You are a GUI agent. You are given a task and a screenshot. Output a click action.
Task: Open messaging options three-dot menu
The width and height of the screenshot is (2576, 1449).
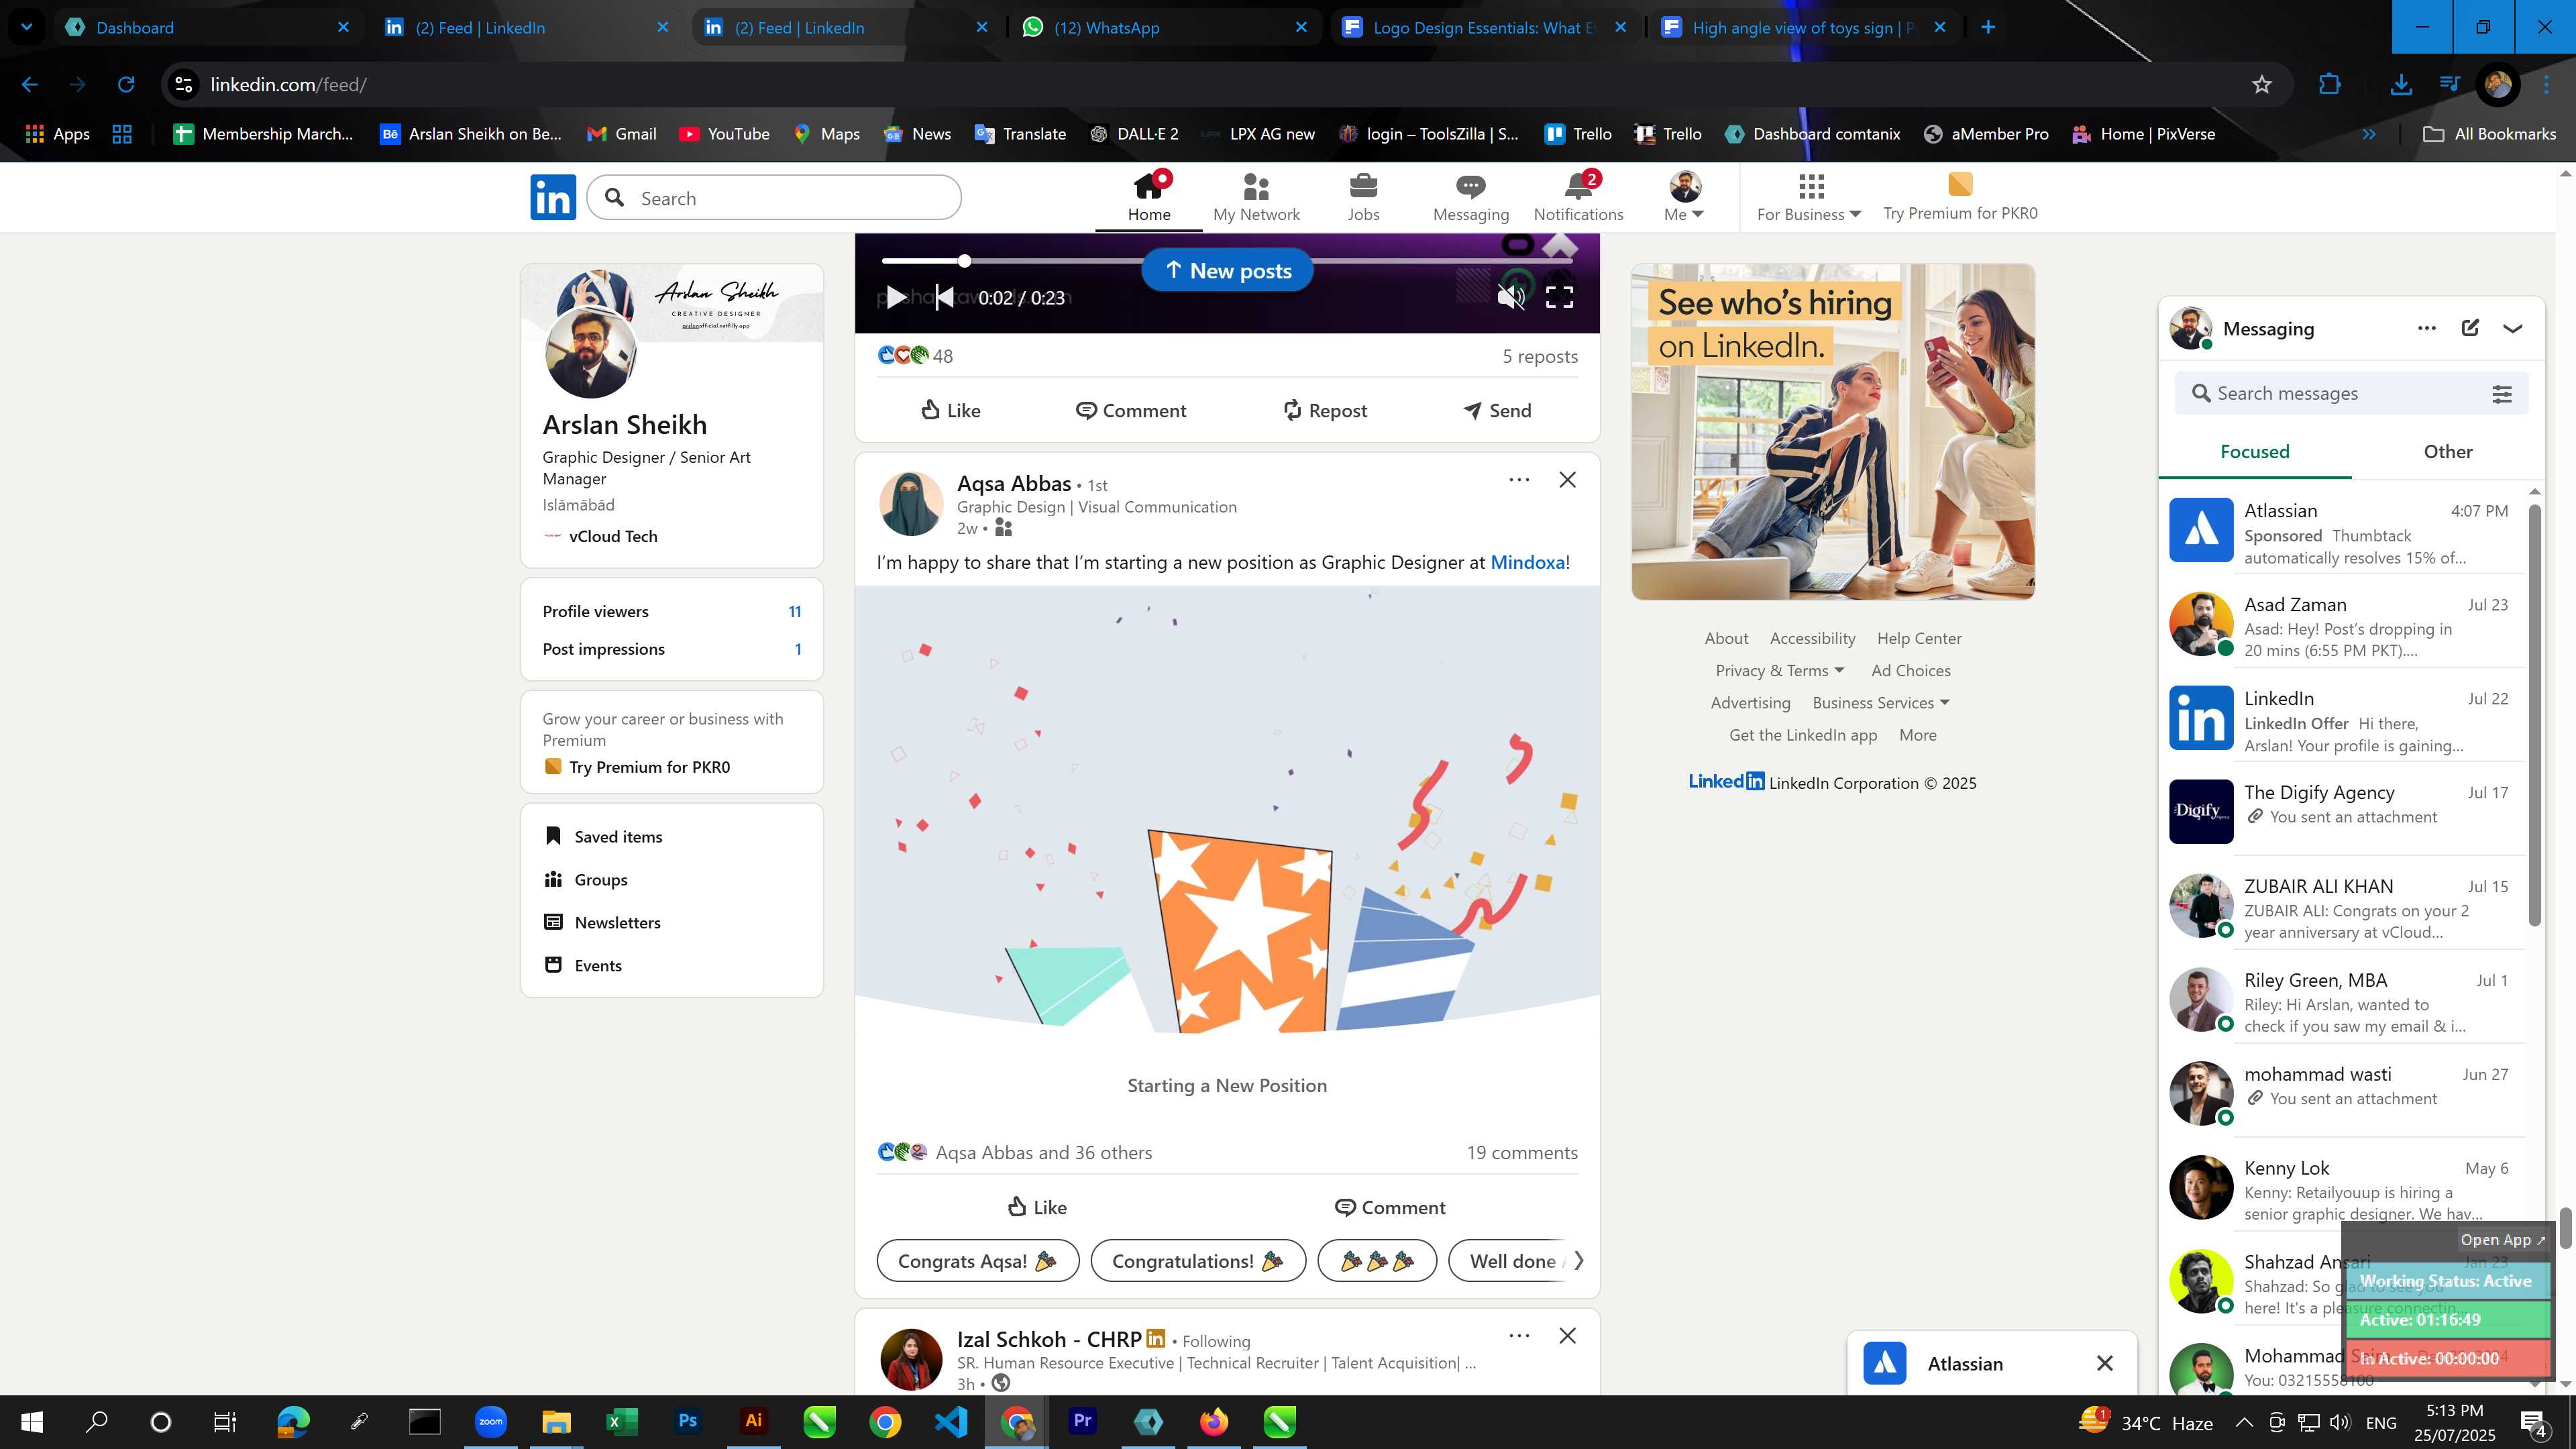pos(2427,328)
